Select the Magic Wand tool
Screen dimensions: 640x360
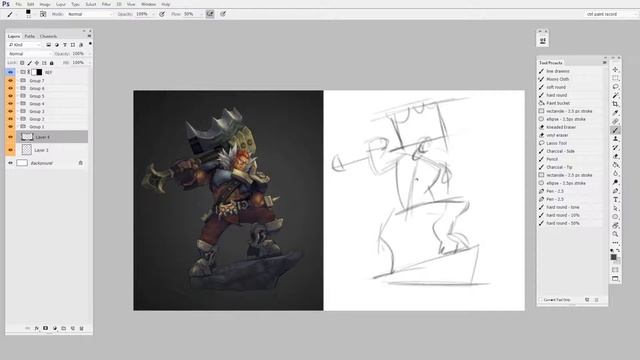pos(616,96)
